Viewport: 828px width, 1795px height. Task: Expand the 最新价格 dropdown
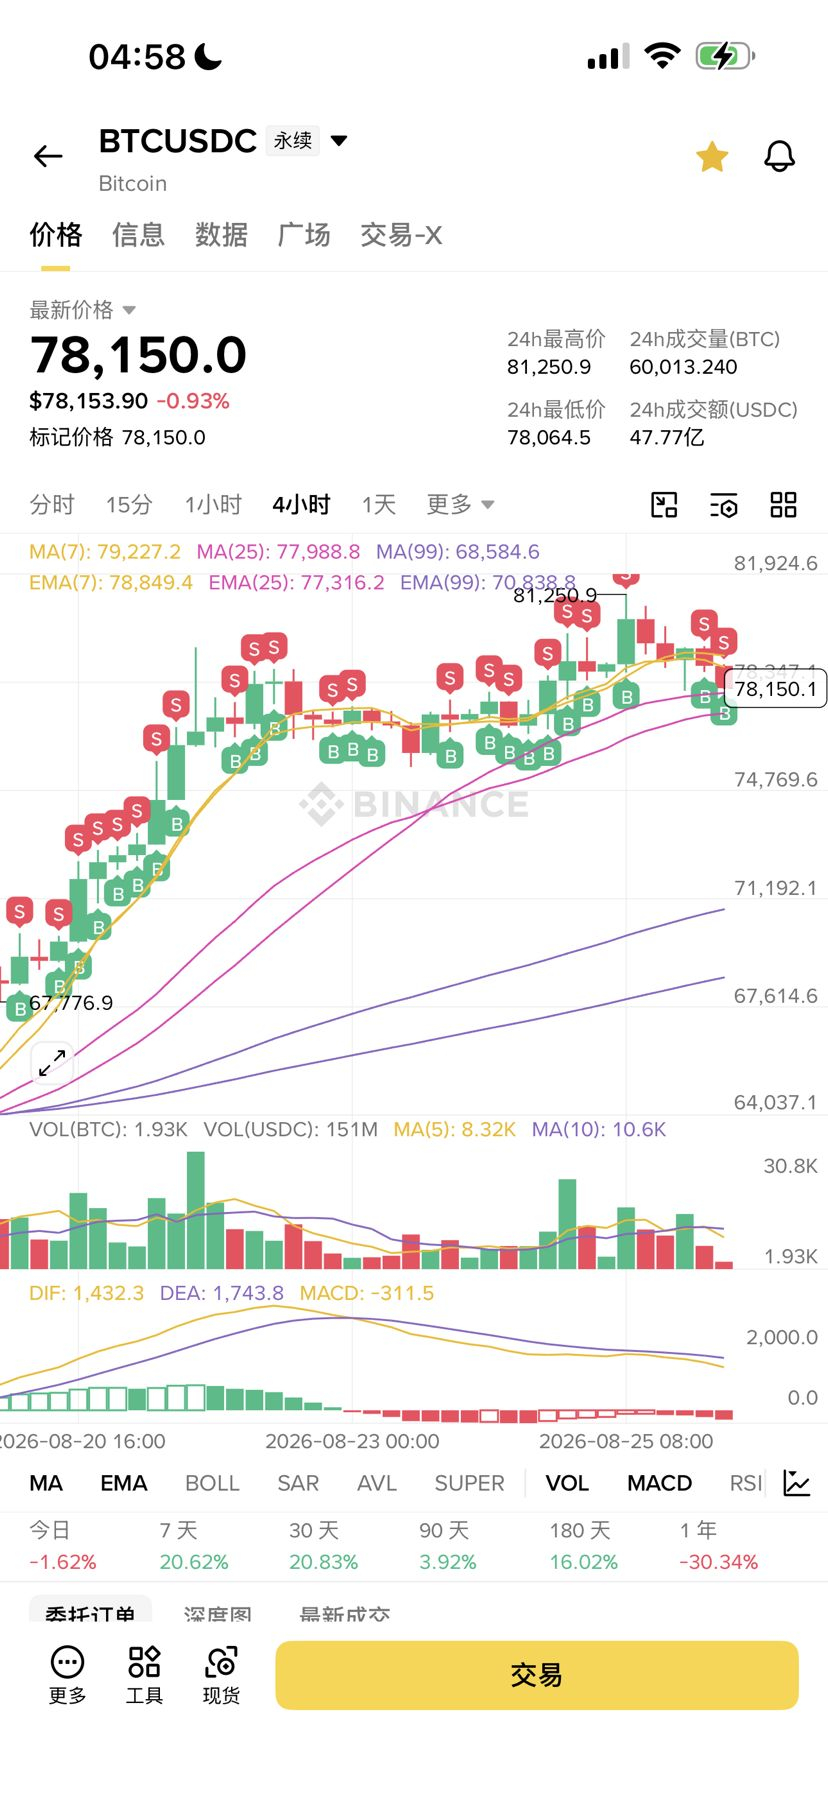[82, 310]
